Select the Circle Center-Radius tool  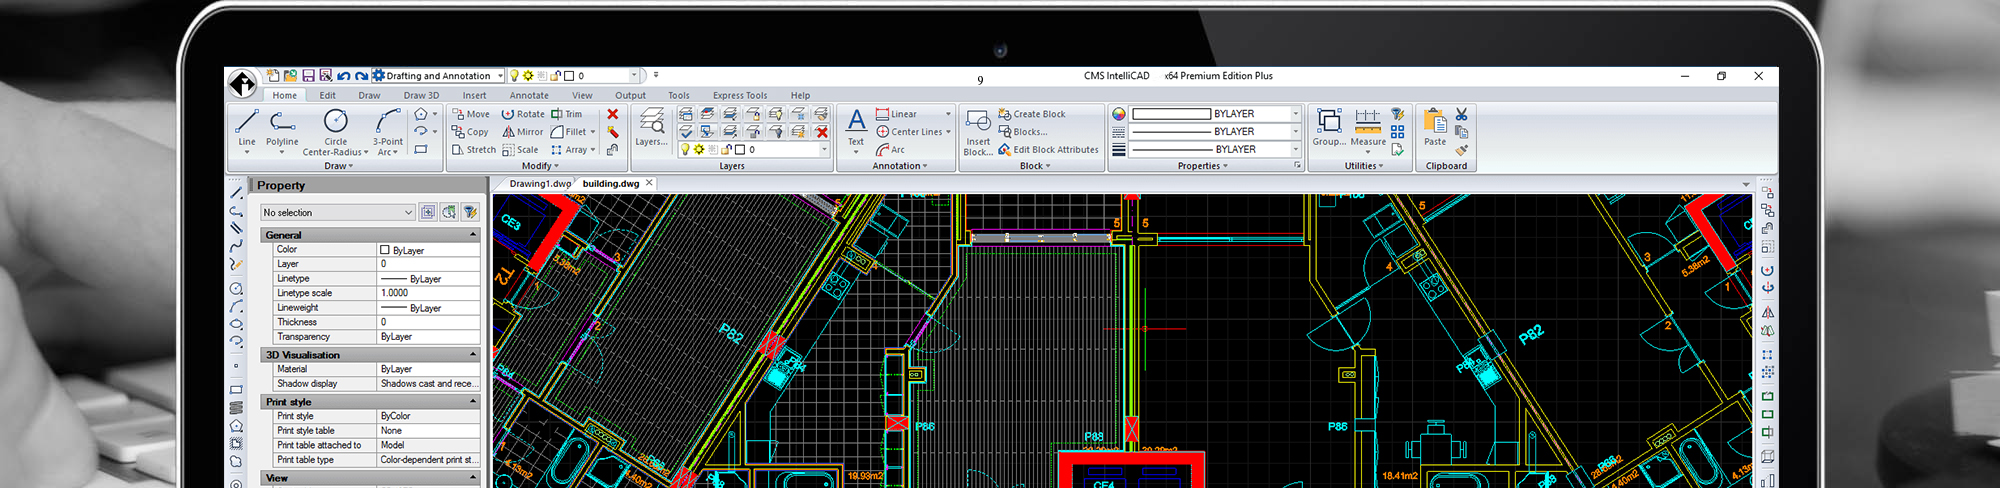click(336, 132)
